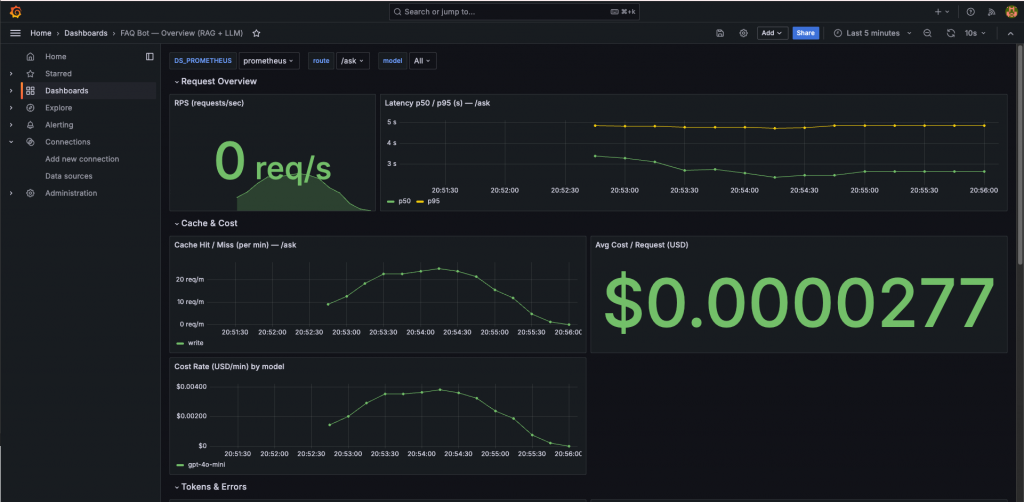
Task: Expand the Administration section chevron
Action: (11, 193)
